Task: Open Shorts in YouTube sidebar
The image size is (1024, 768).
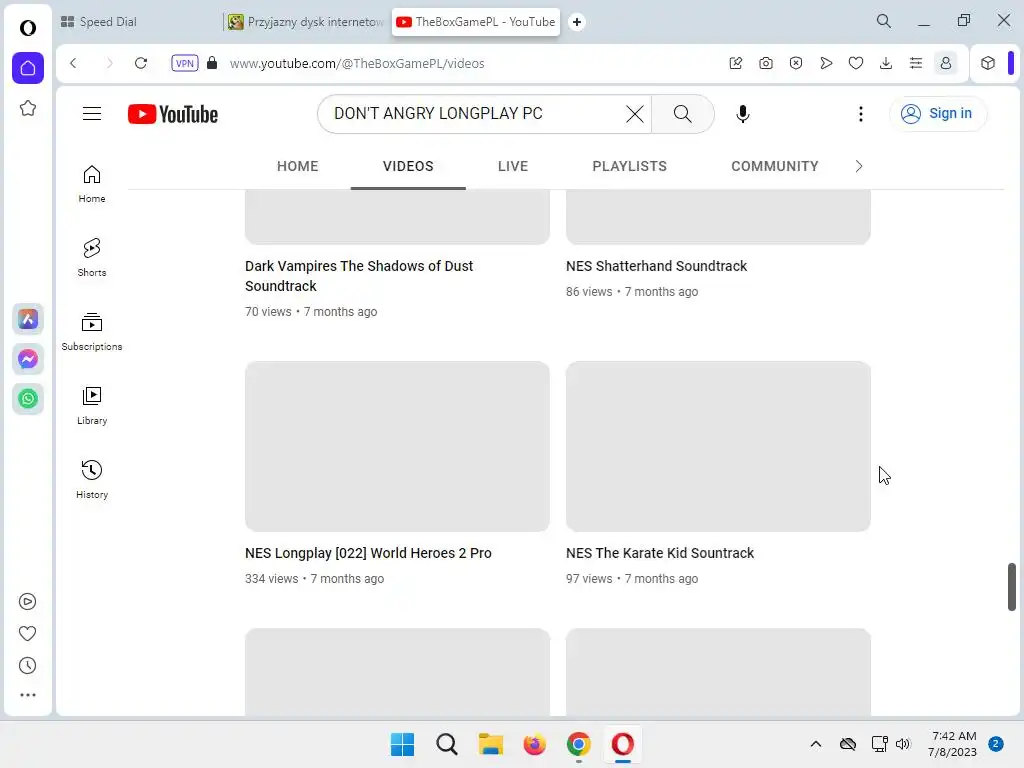Action: 91,258
